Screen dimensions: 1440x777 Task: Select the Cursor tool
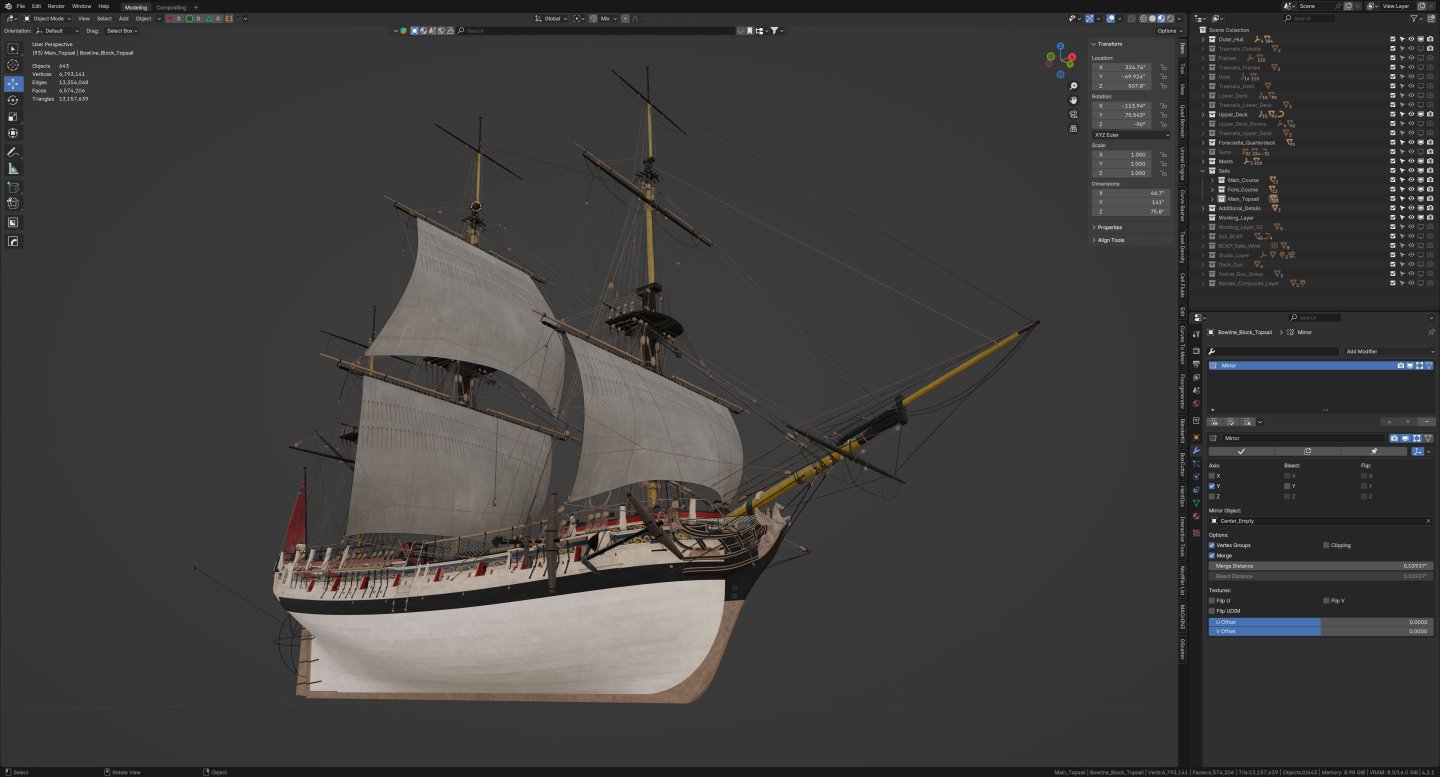pyautogui.click(x=13, y=65)
